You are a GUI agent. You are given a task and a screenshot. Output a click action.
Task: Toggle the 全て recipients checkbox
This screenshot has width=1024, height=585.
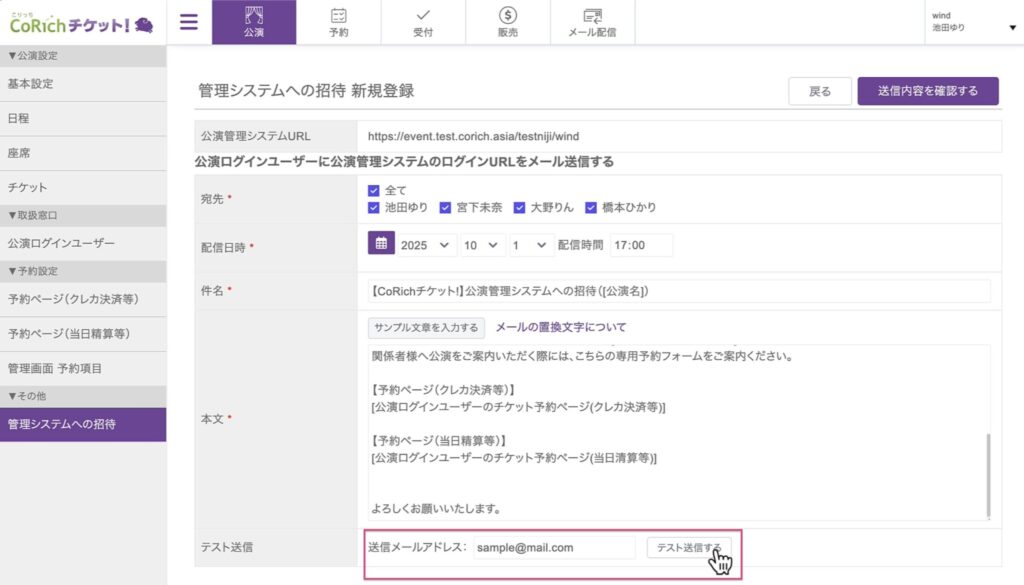374,190
